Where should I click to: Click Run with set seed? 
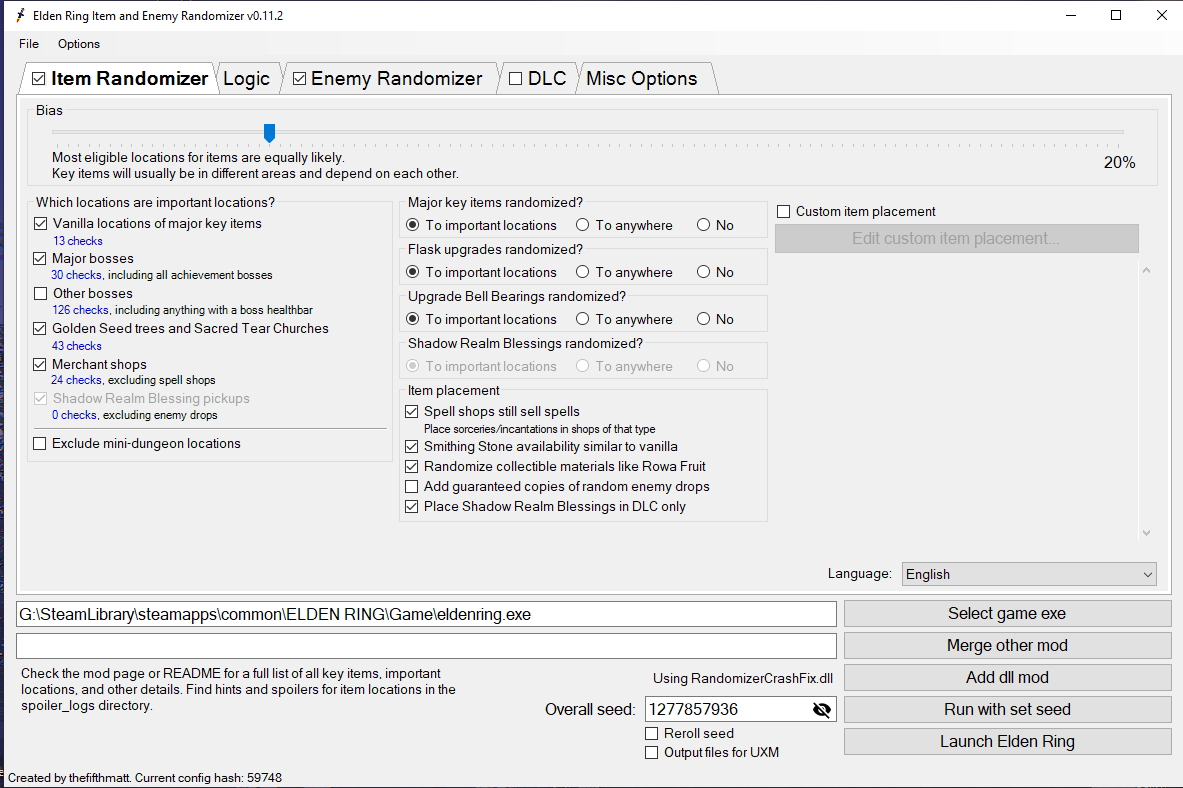(x=1007, y=710)
